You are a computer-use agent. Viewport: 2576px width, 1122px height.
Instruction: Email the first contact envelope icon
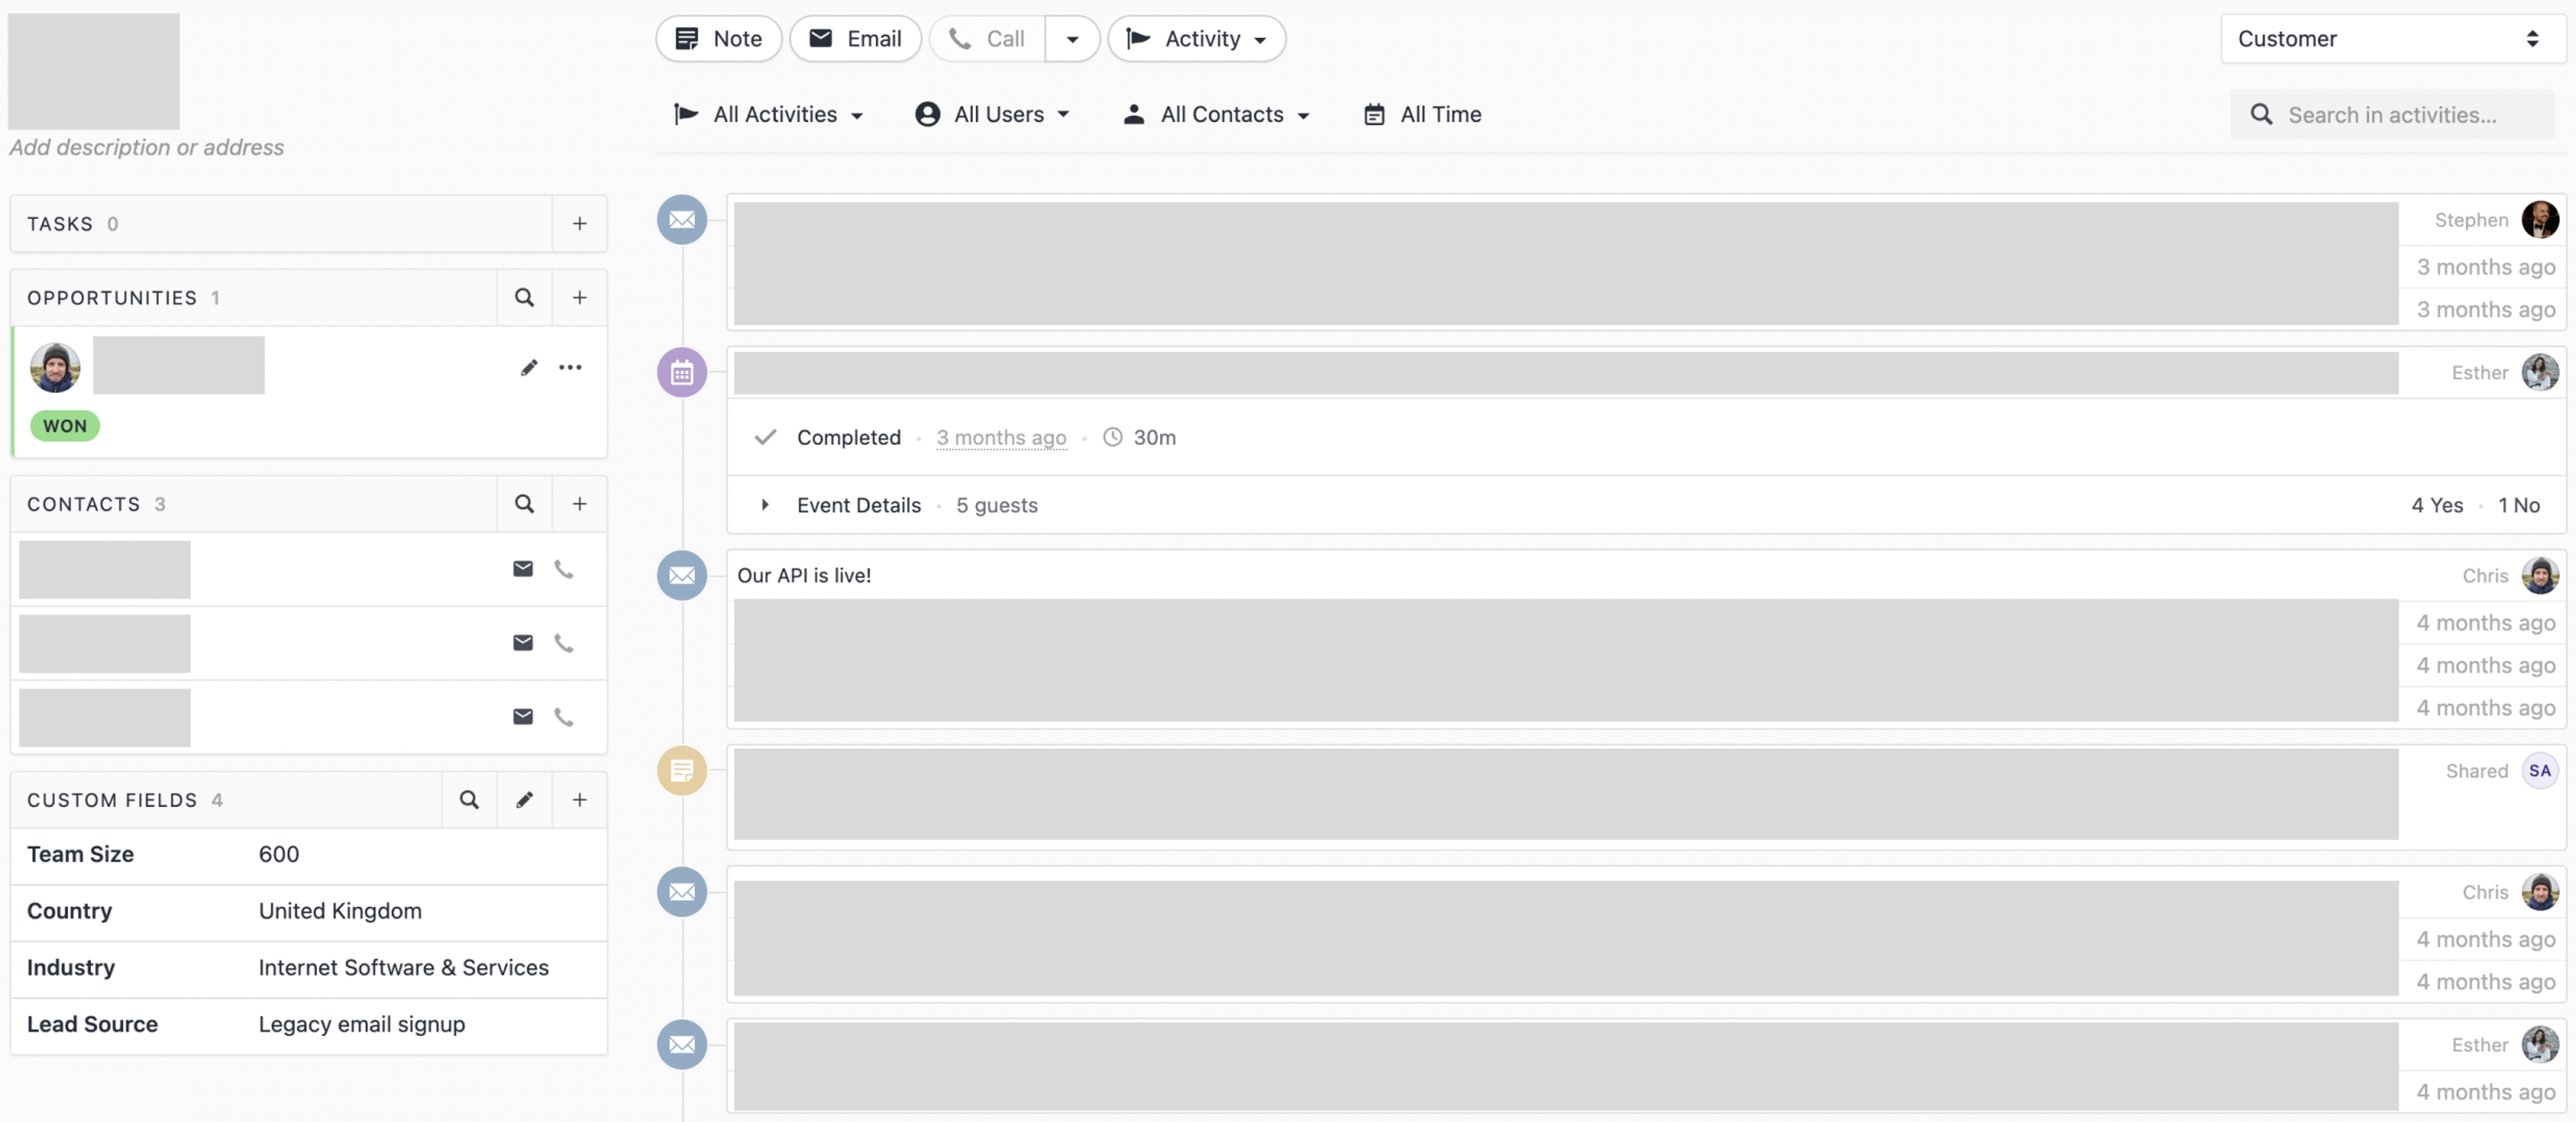click(522, 568)
